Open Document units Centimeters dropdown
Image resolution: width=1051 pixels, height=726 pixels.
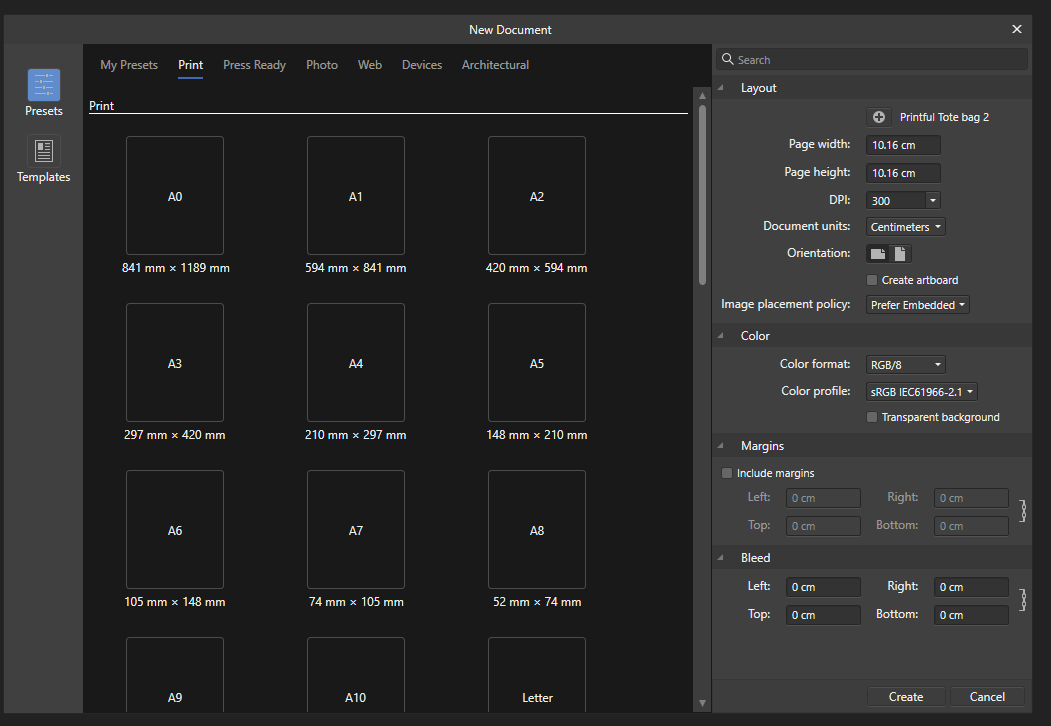pos(906,227)
